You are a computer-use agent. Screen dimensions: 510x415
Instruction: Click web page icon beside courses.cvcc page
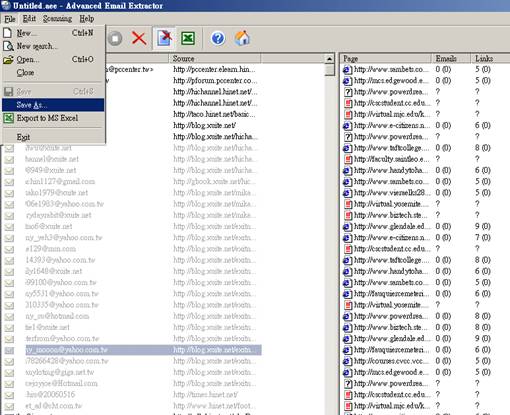coord(347,361)
